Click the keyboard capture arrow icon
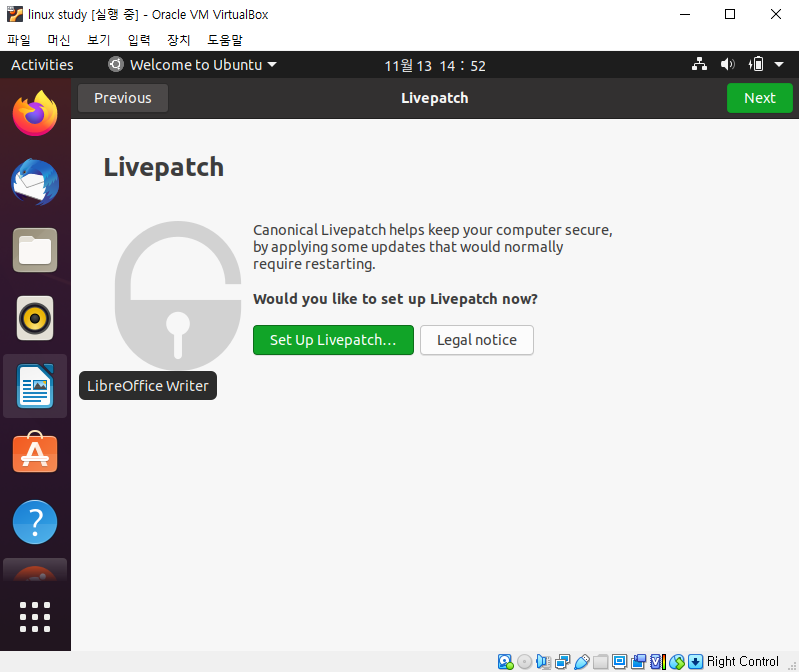799x672 pixels. pyautogui.click(x=696, y=661)
